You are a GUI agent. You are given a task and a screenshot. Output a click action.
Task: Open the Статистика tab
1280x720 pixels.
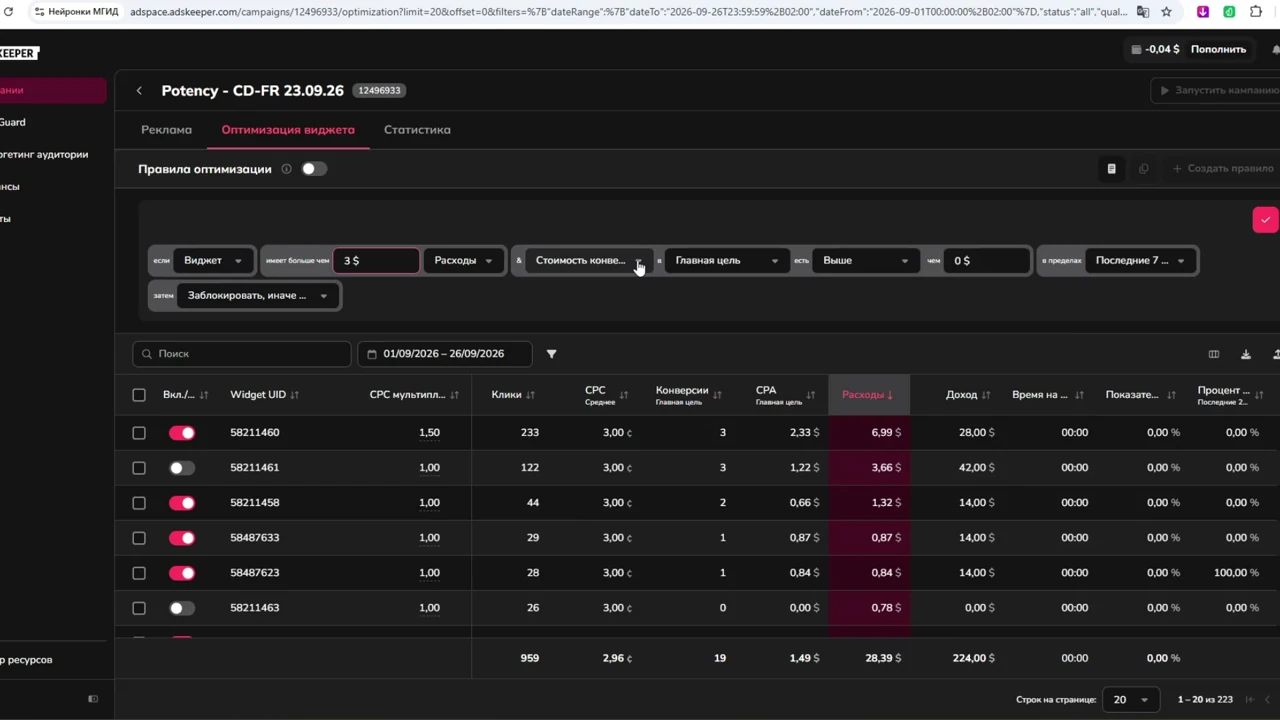tap(417, 130)
